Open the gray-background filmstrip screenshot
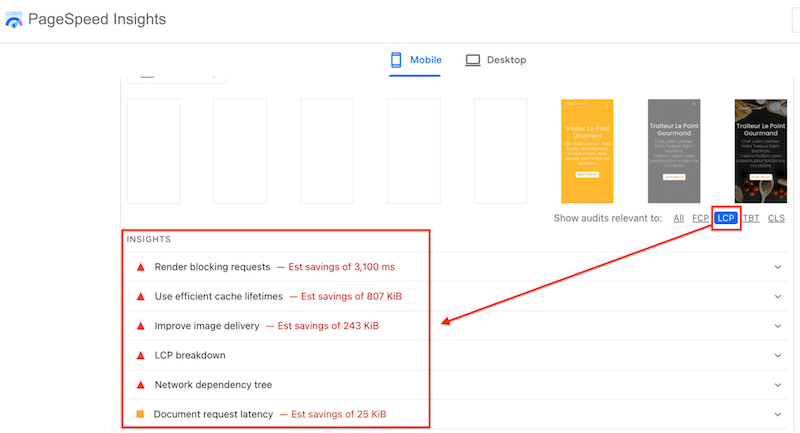This screenshot has height=433, width=800. click(x=674, y=151)
